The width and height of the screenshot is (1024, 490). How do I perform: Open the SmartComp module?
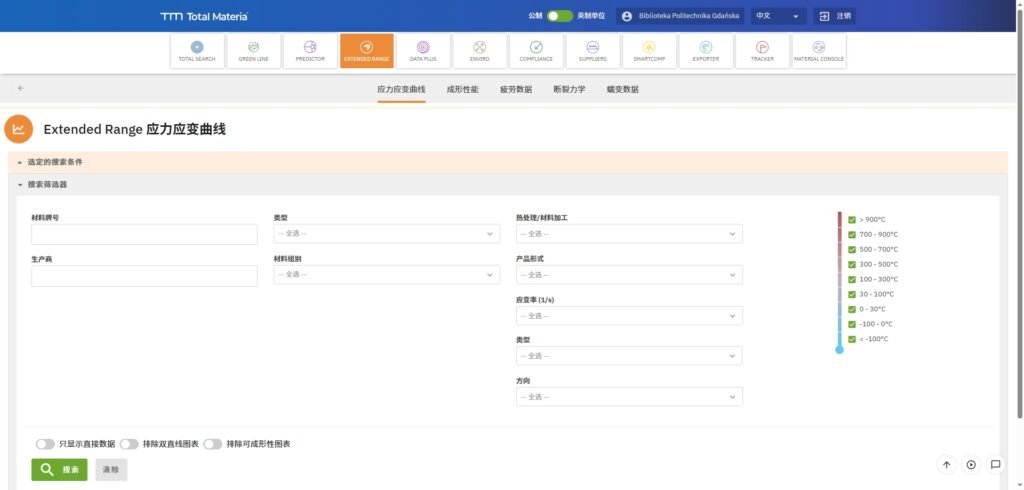pos(649,51)
